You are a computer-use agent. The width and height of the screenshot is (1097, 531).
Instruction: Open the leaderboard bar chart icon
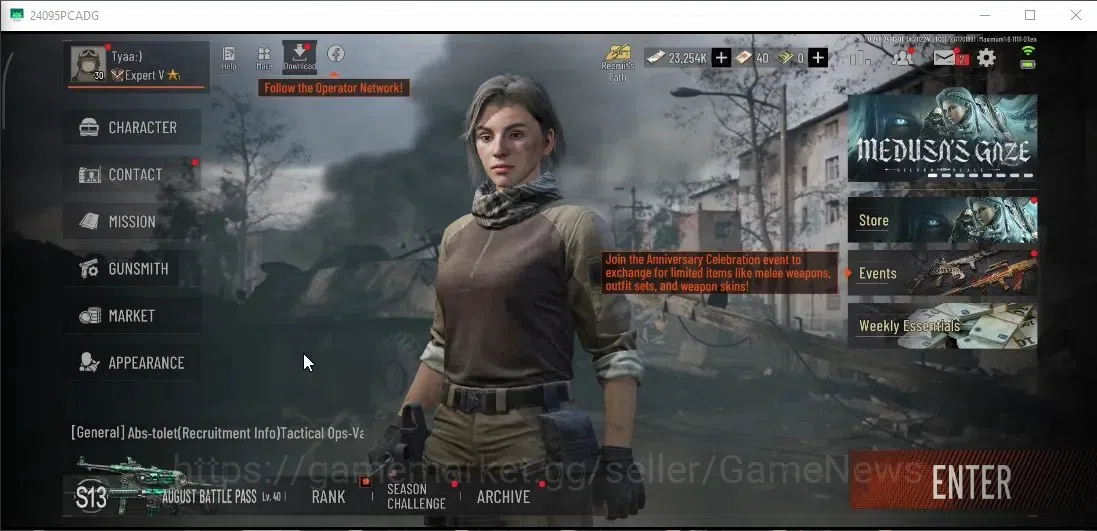(x=861, y=57)
